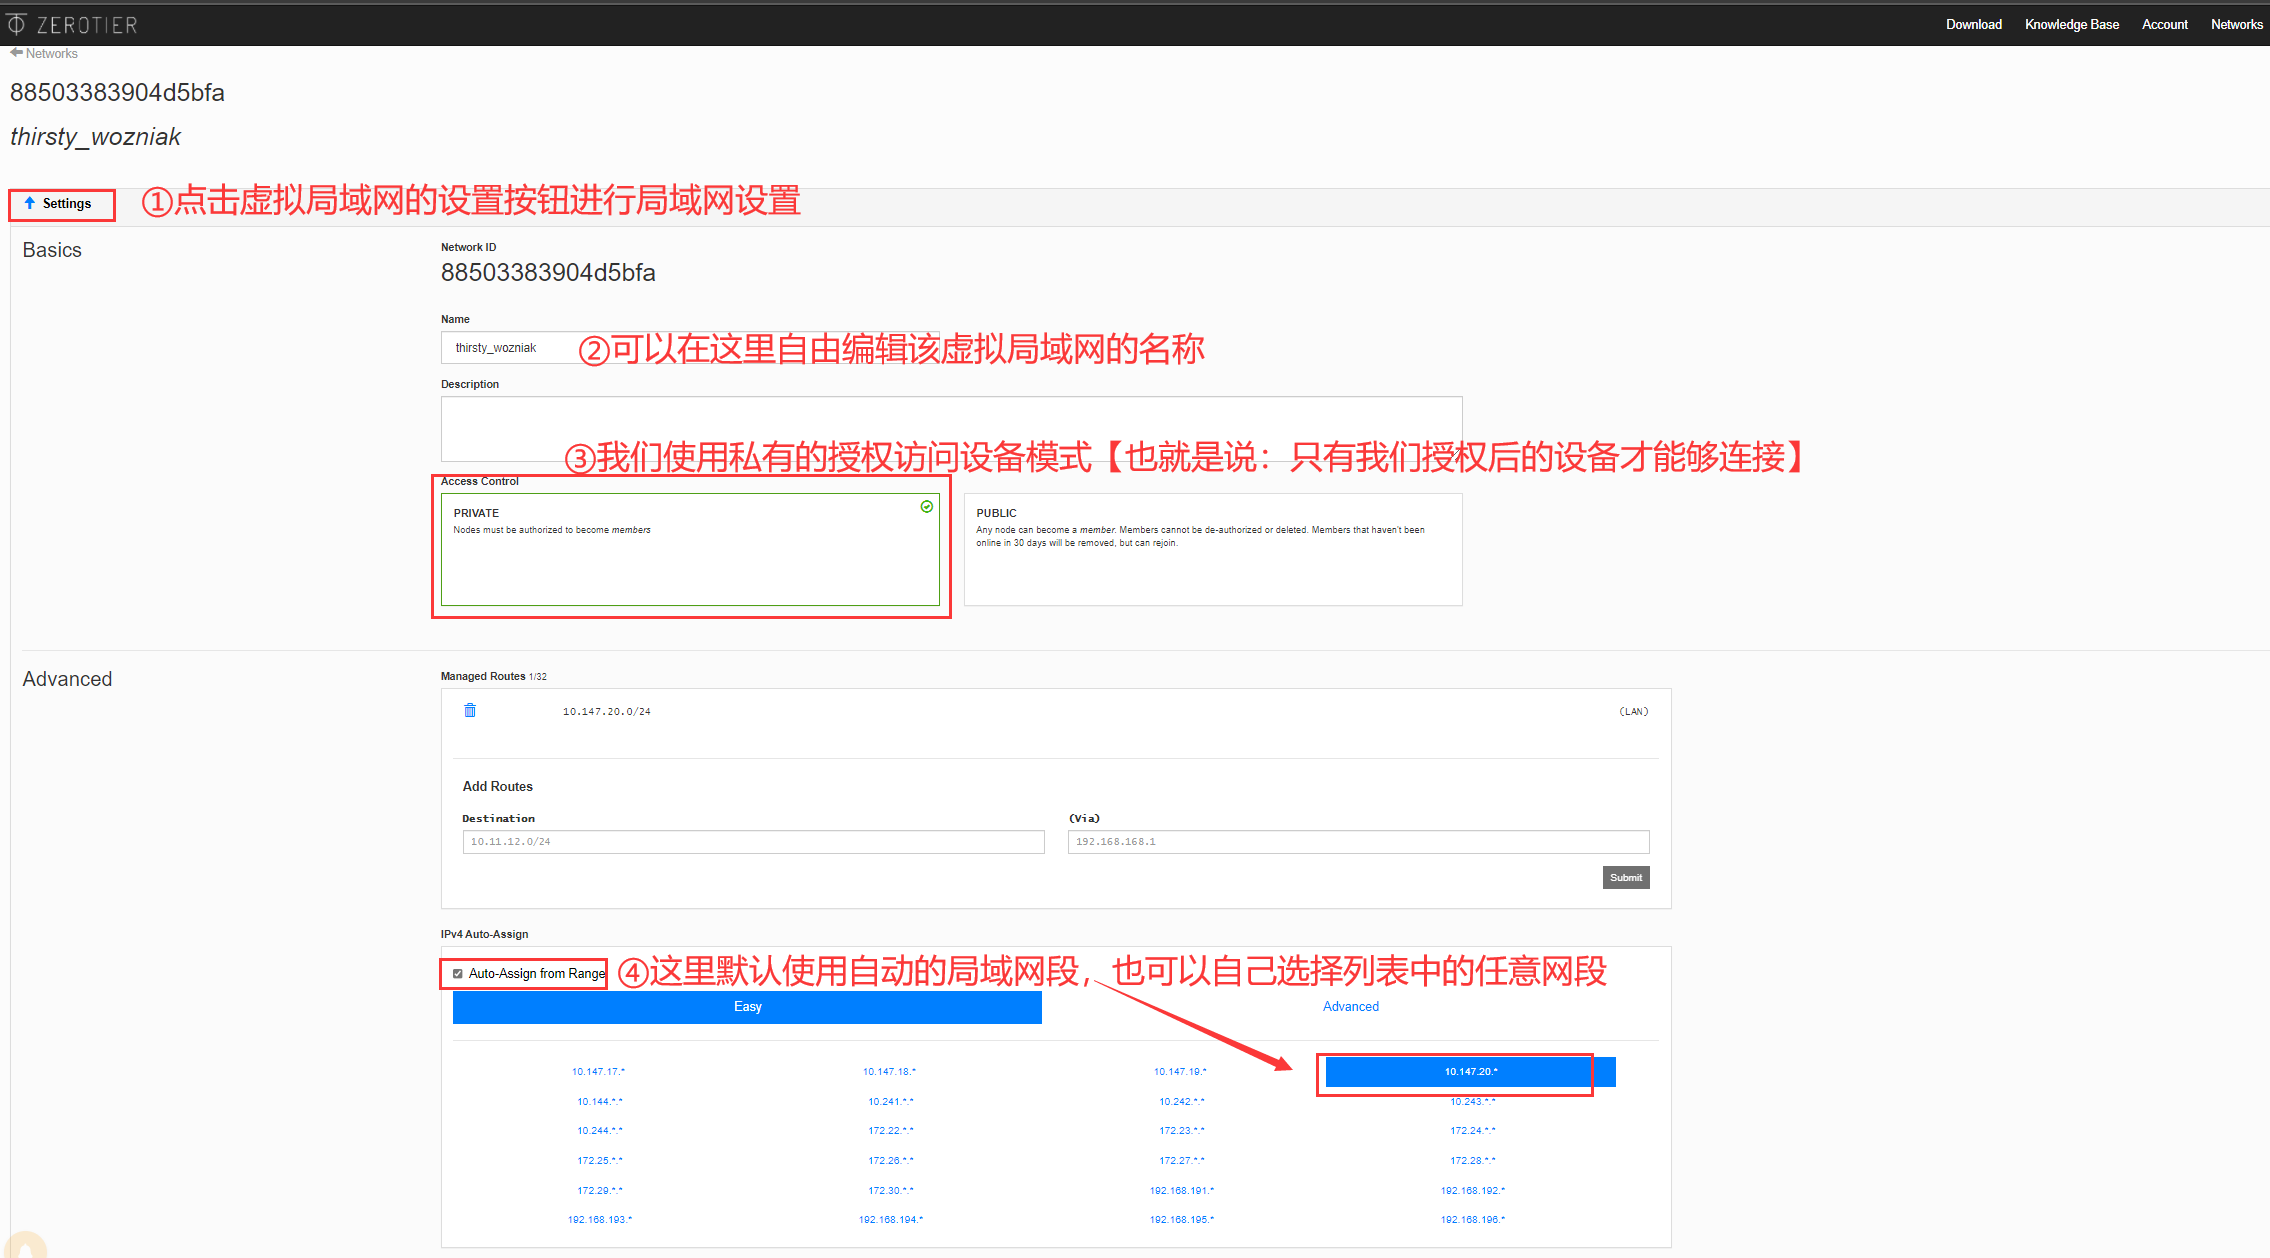This screenshot has width=2270, height=1258.
Task: Choose the 172.24.*.* range
Action: coord(1472,1131)
